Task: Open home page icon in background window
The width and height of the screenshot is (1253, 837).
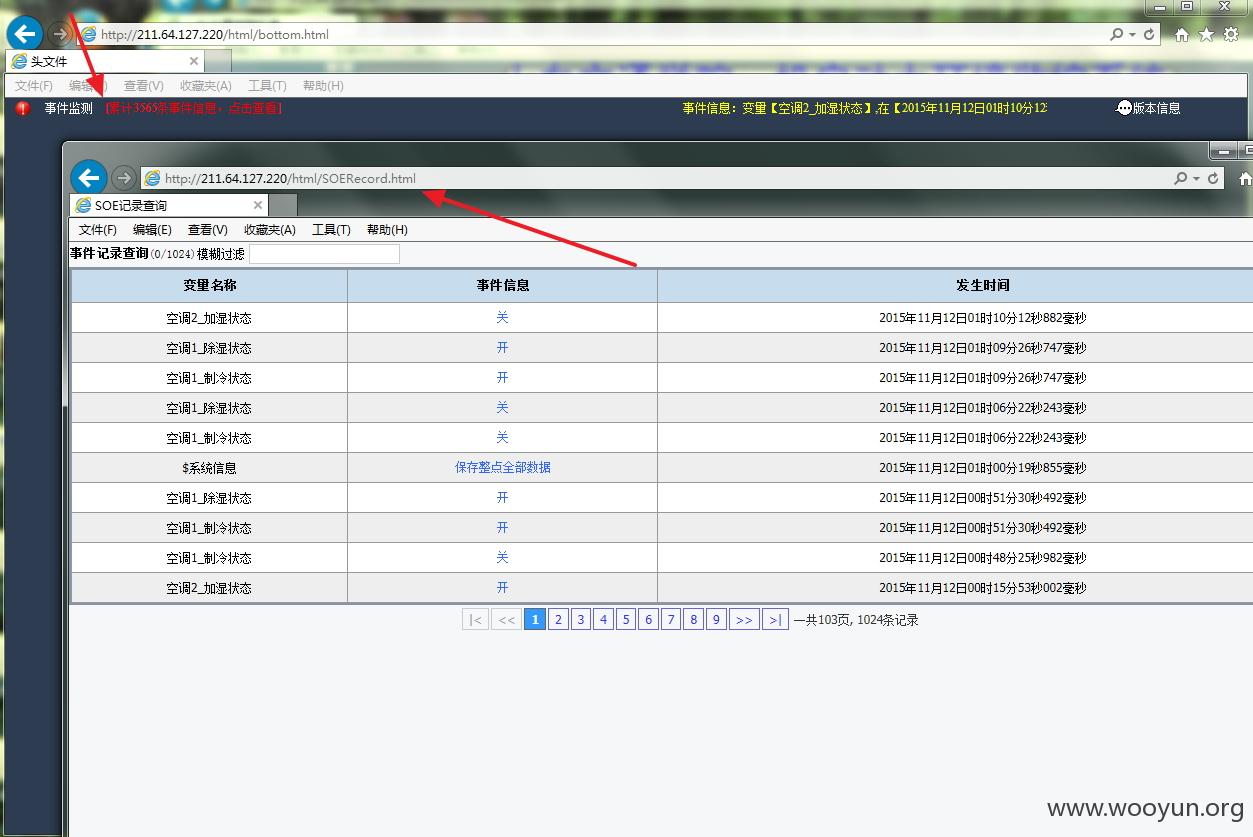Action: (1181, 34)
